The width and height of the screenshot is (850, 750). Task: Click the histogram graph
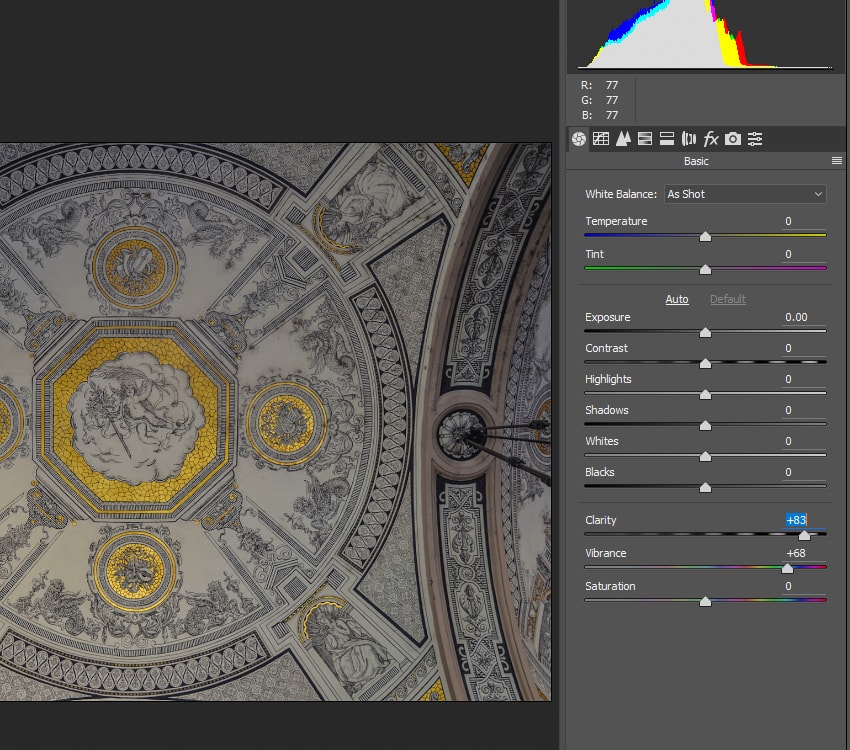point(705,34)
